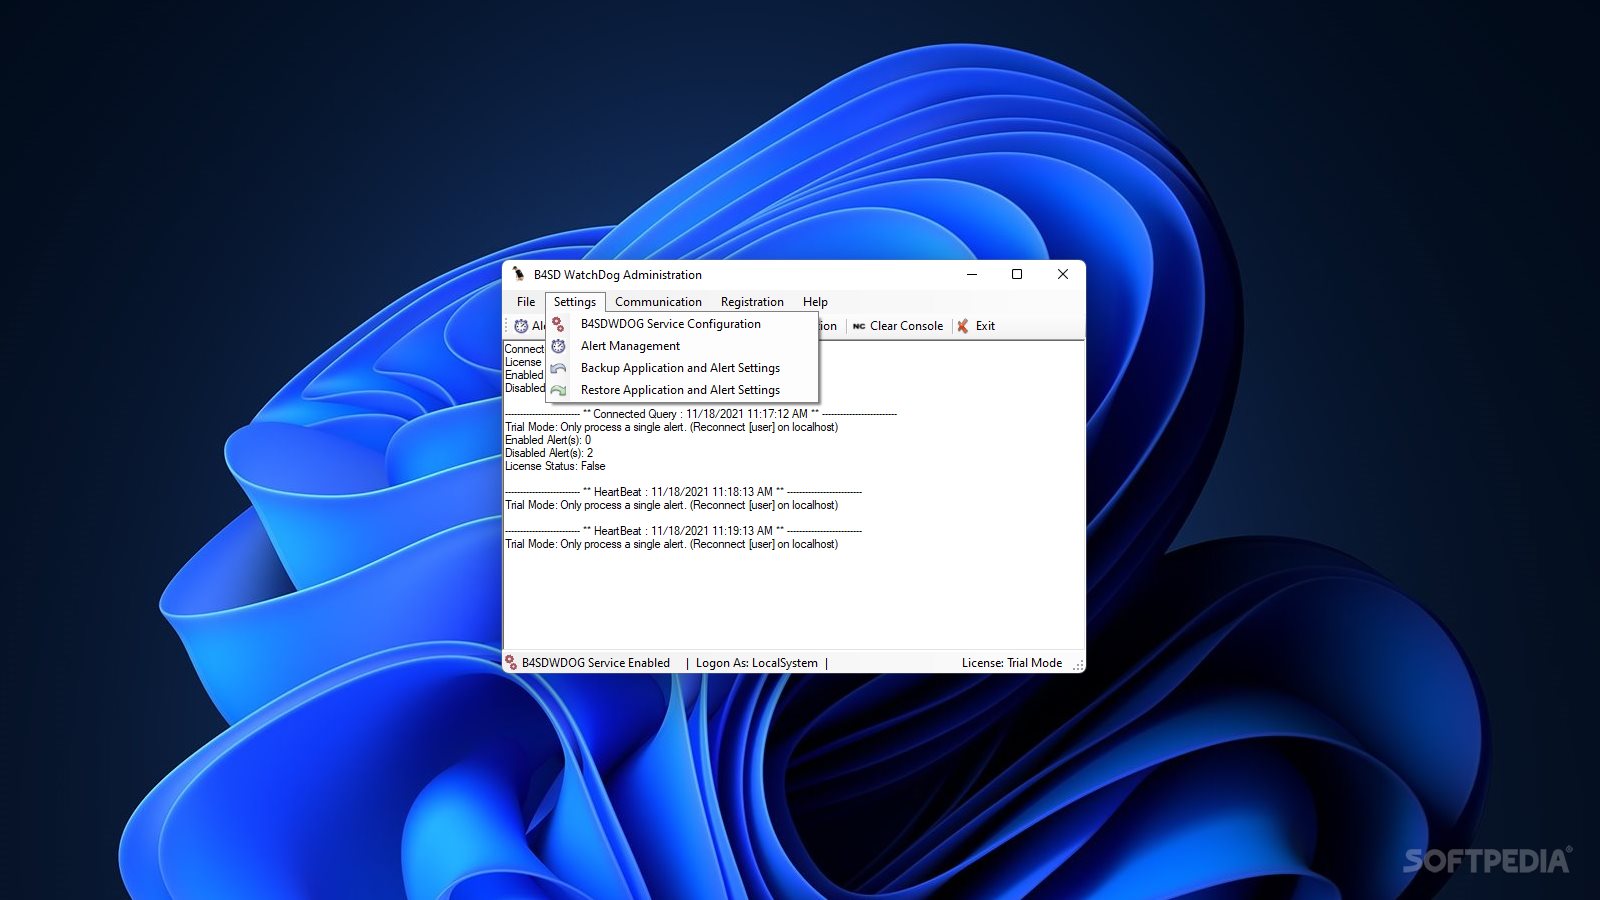
Task: Open B4SDWDOG Service Configuration from Settings menu
Action: point(683,324)
